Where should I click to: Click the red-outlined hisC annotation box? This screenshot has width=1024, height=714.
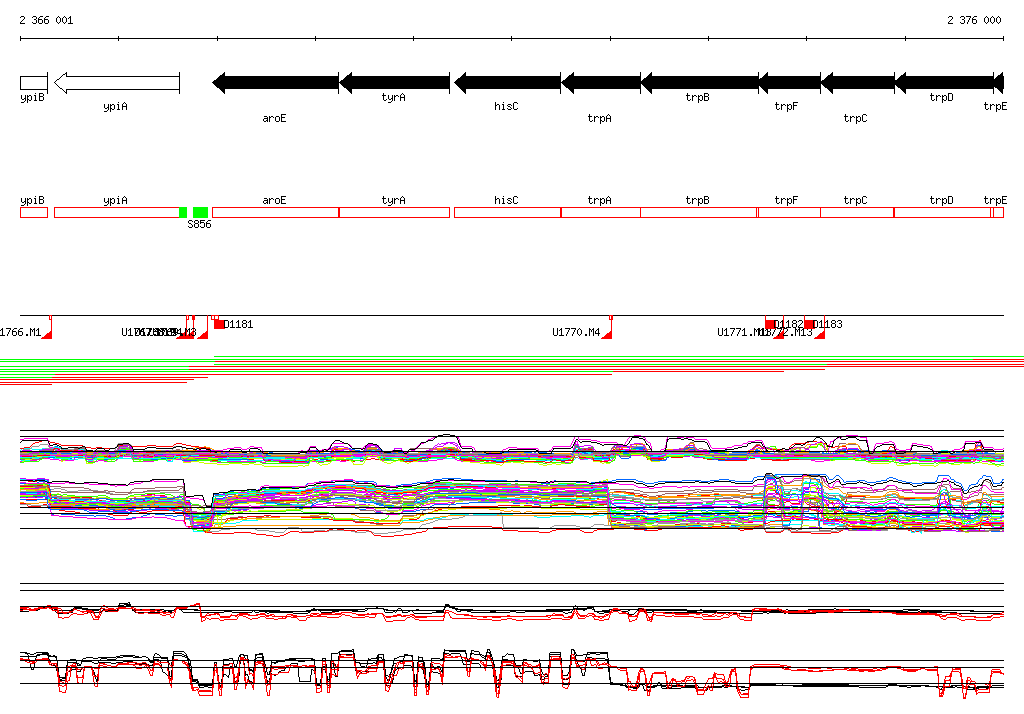pyautogui.click(x=507, y=212)
